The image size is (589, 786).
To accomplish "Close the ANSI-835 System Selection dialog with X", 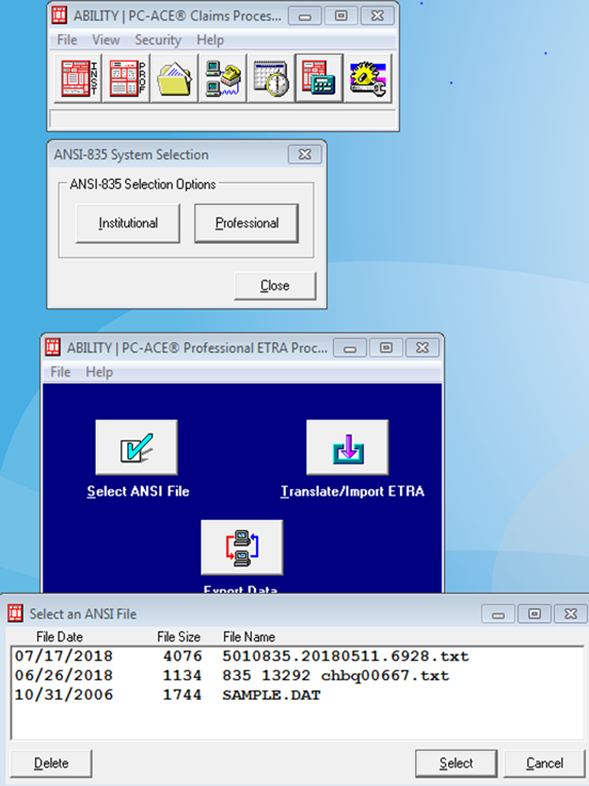I will point(305,154).
